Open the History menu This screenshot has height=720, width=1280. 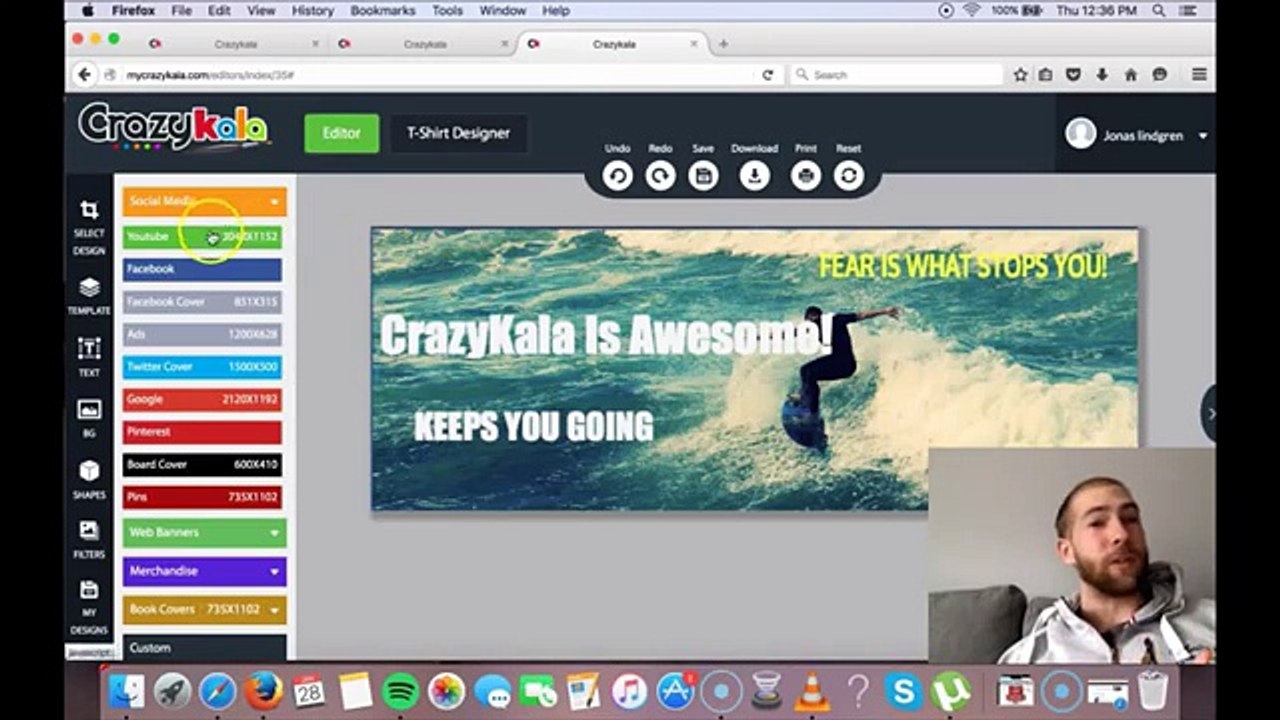[312, 10]
